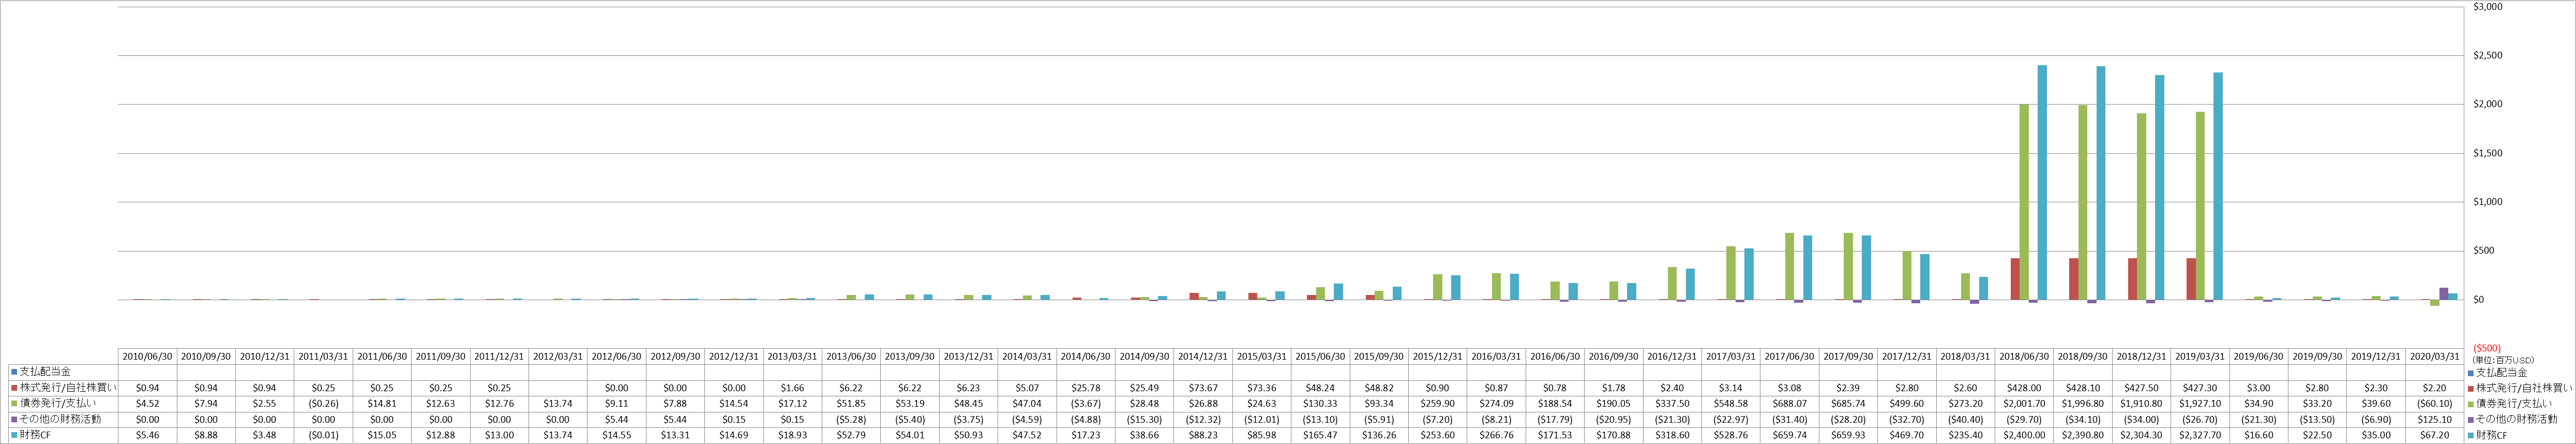Select the 2015/12/31 column header
Image resolution: width=2576 pixels, height=444 pixels.
click(x=1439, y=356)
